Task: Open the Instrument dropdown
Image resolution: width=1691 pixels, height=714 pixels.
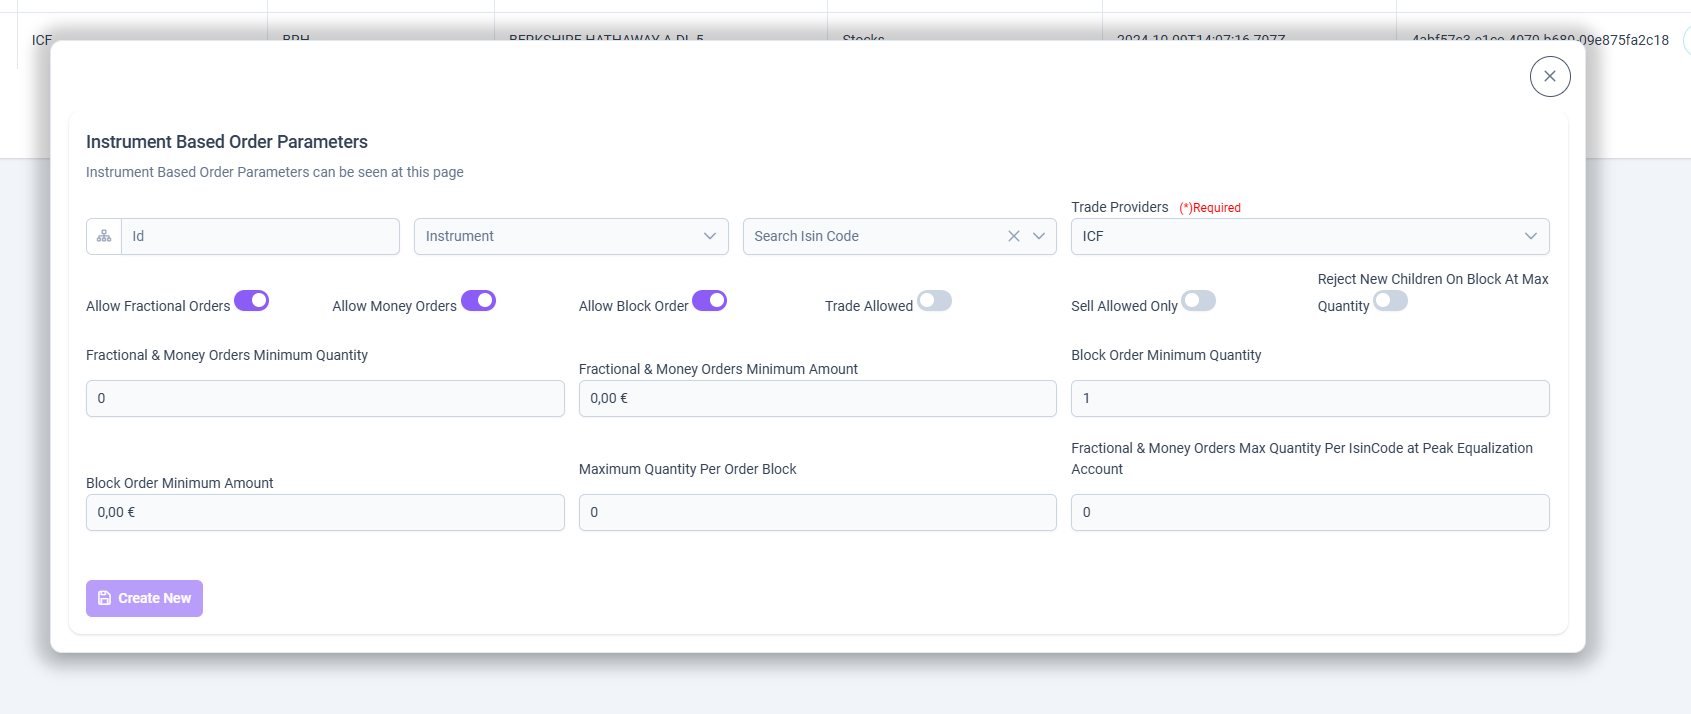Action: [571, 236]
